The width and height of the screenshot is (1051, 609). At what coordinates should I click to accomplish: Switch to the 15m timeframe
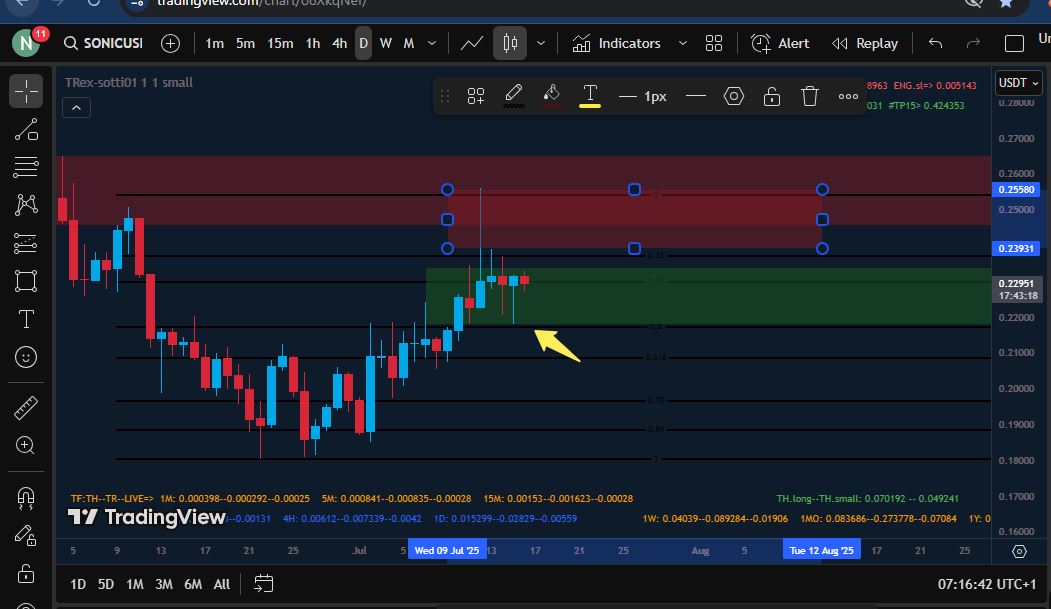coord(280,44)
